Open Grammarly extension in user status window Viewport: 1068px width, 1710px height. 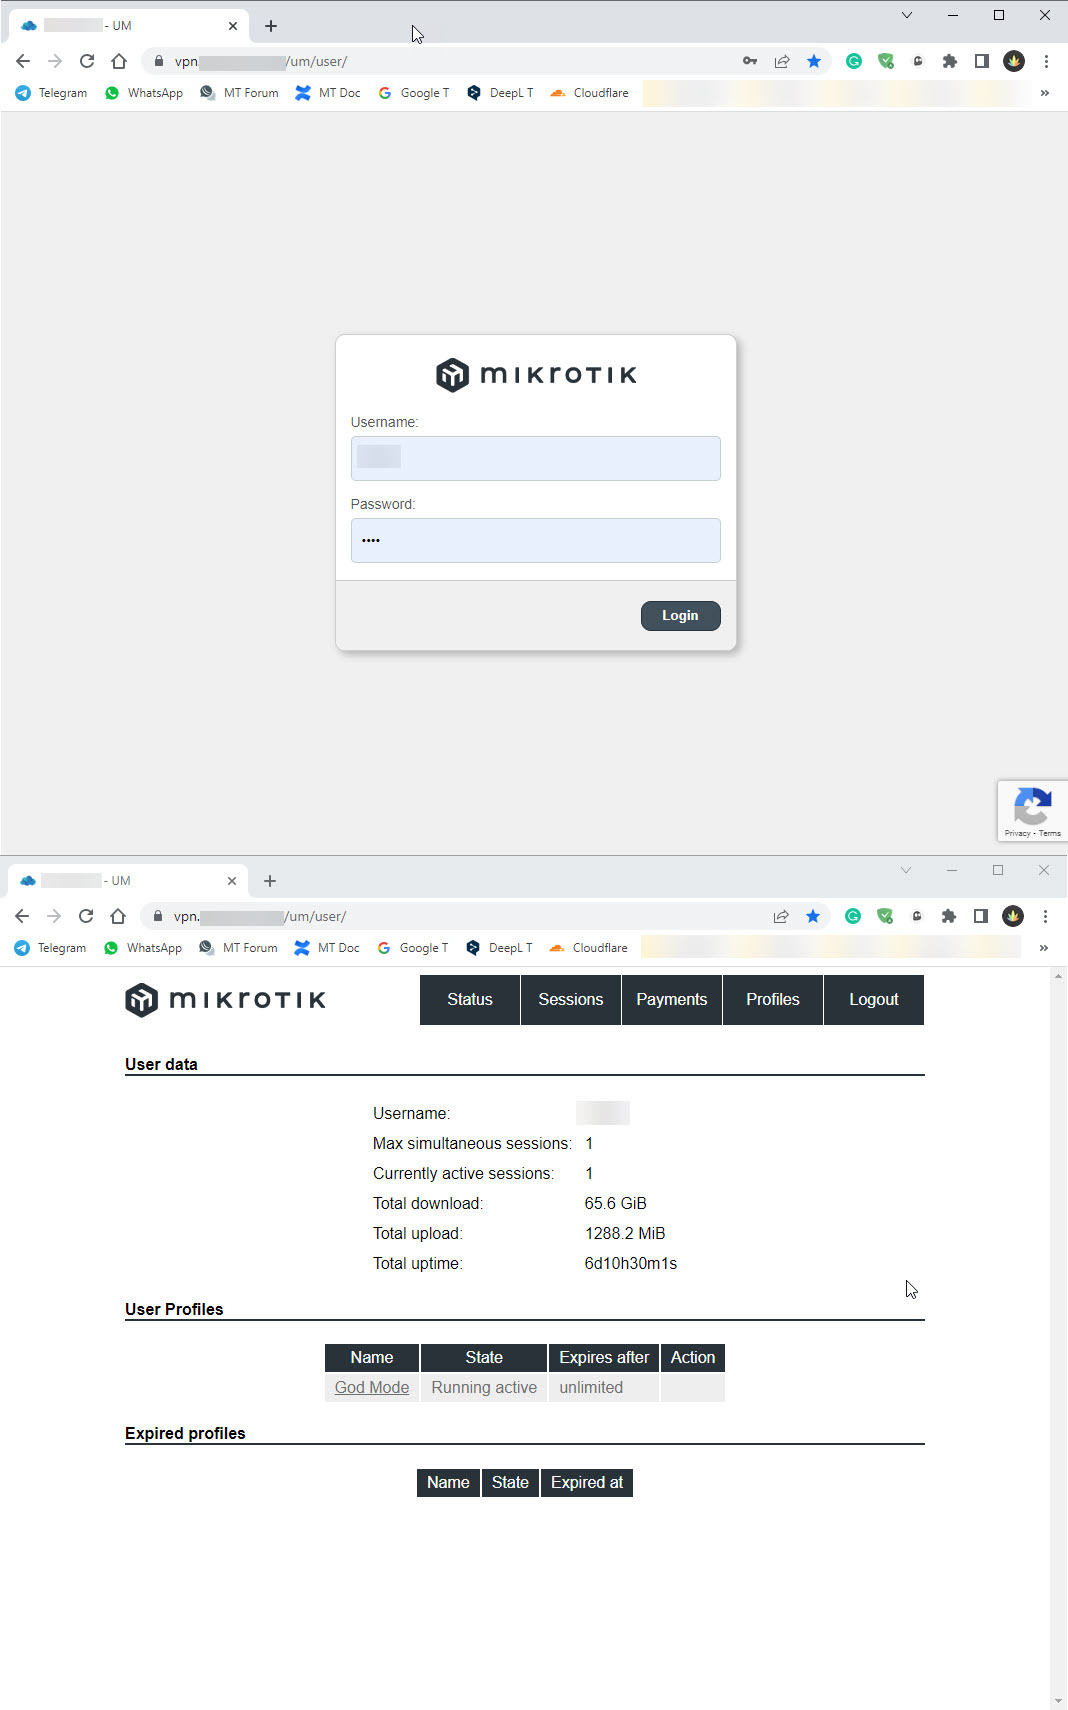coord(853,916)
